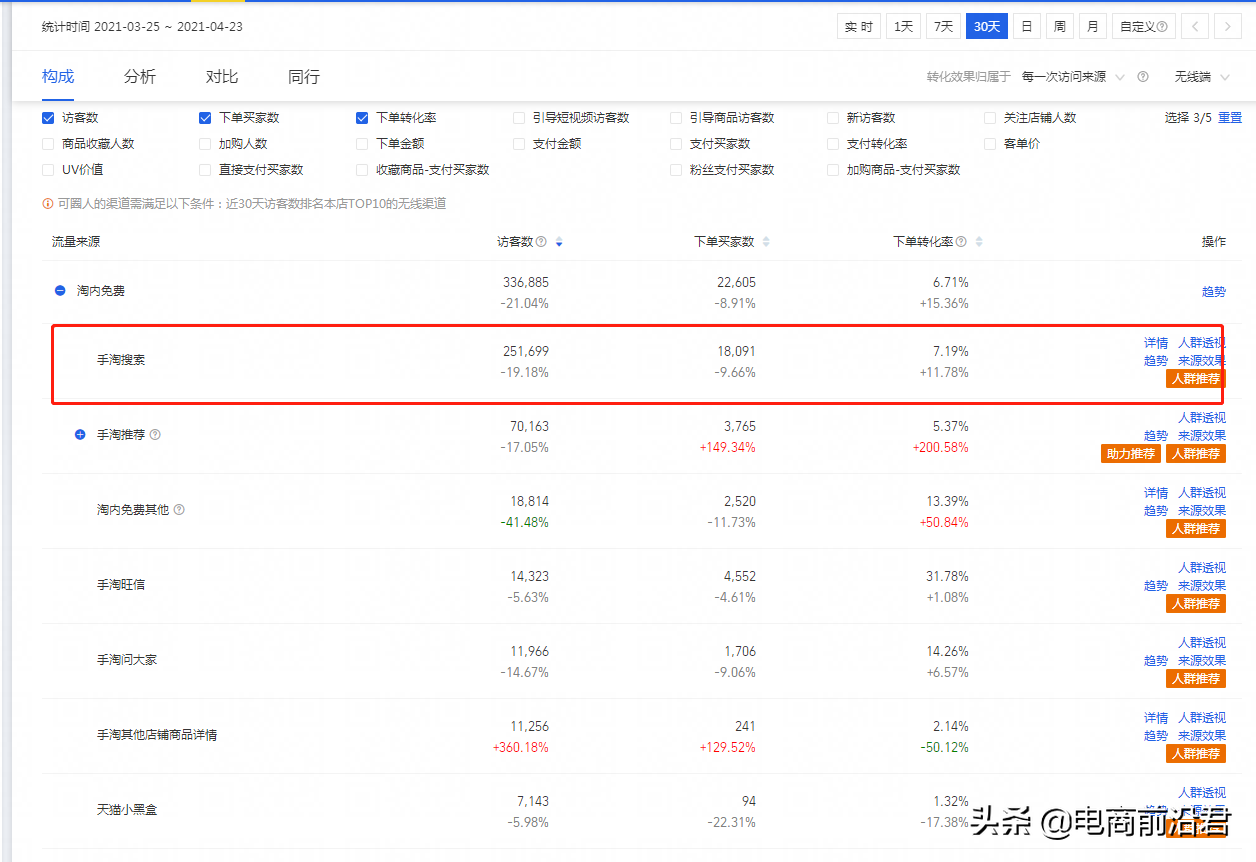Check the UV价值 metric
The width and height of the screenshot is (1256, 862).
coord(48,170)
